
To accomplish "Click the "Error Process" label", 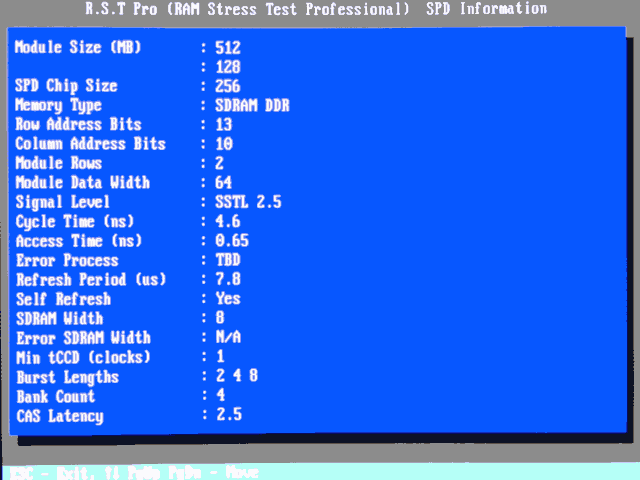I will point(67,260).
